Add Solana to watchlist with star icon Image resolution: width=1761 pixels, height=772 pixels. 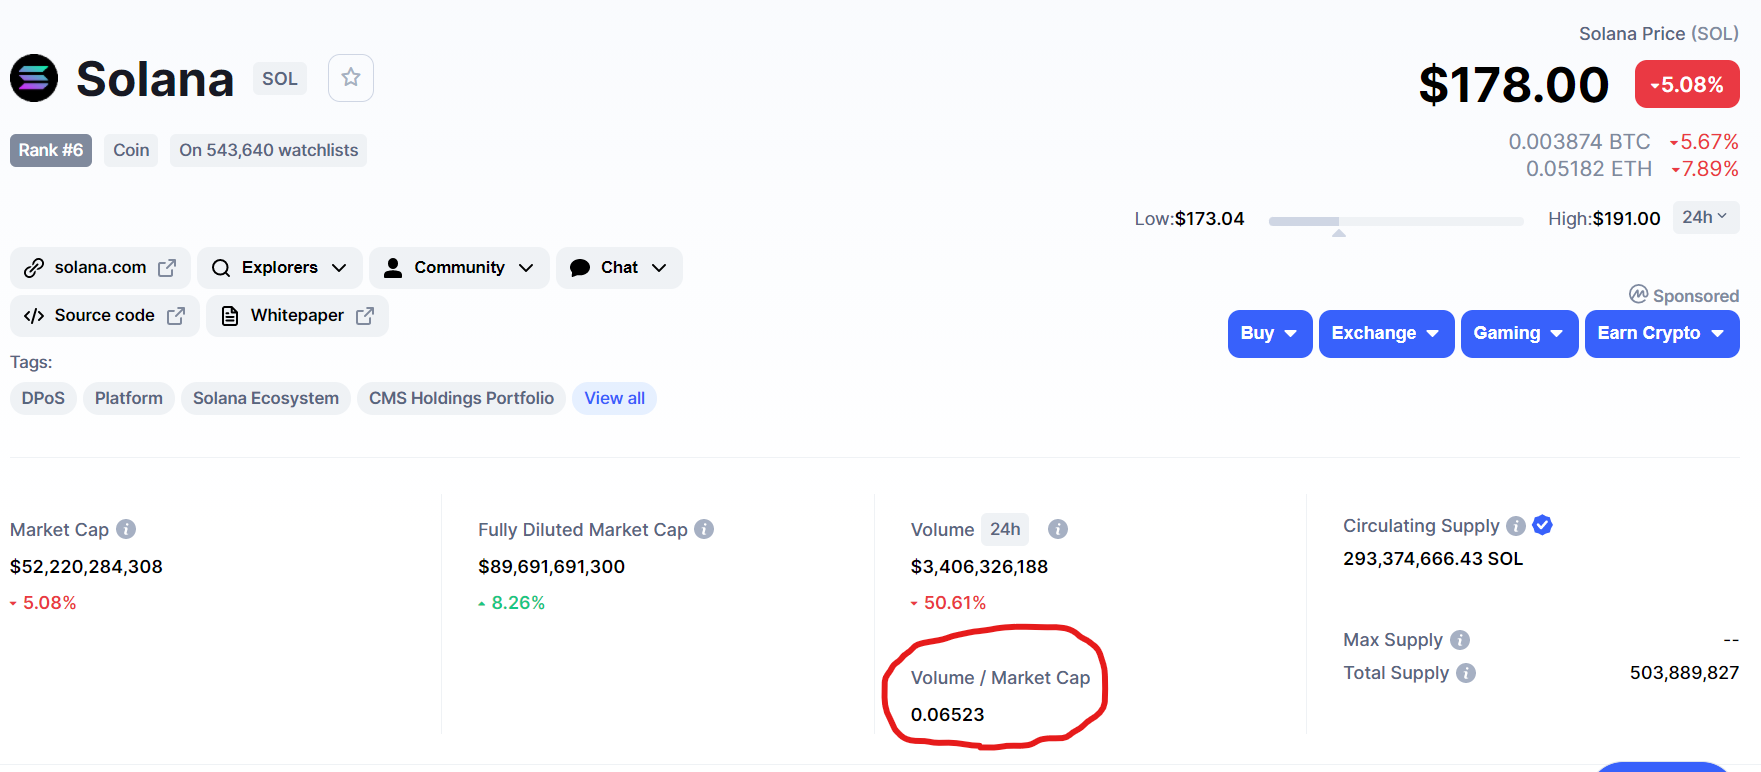(x=351, y=78)
